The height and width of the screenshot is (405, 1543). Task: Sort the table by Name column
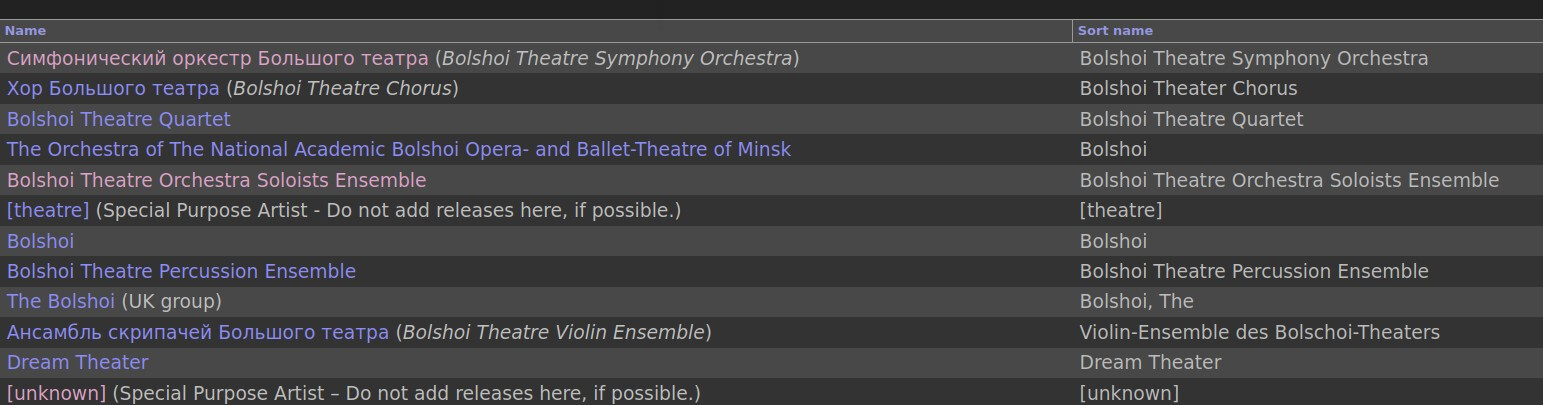[x=25, y=31]
